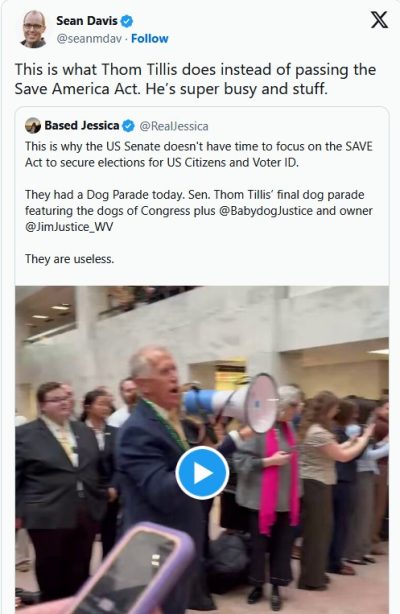Image resolution: width=400 pixels, height=614 pixels.
Task: Click the "They are useless." line
Action: coord(70,259)
